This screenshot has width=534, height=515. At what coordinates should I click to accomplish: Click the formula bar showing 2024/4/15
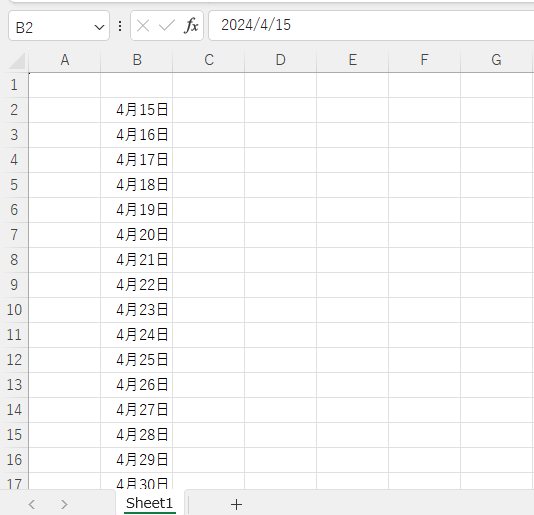coord(371,26)
